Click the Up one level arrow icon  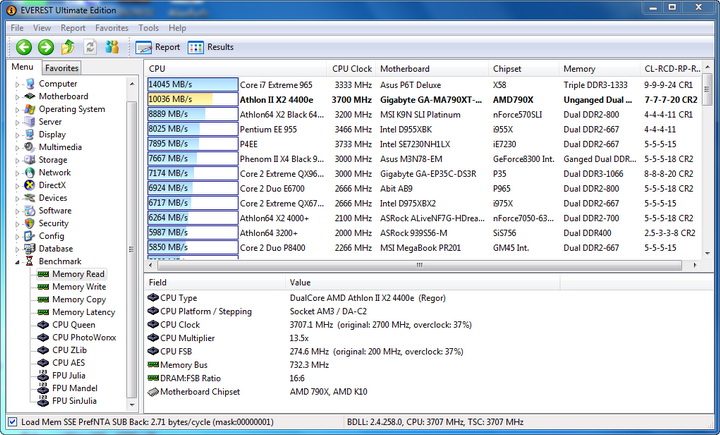(68, 47)
